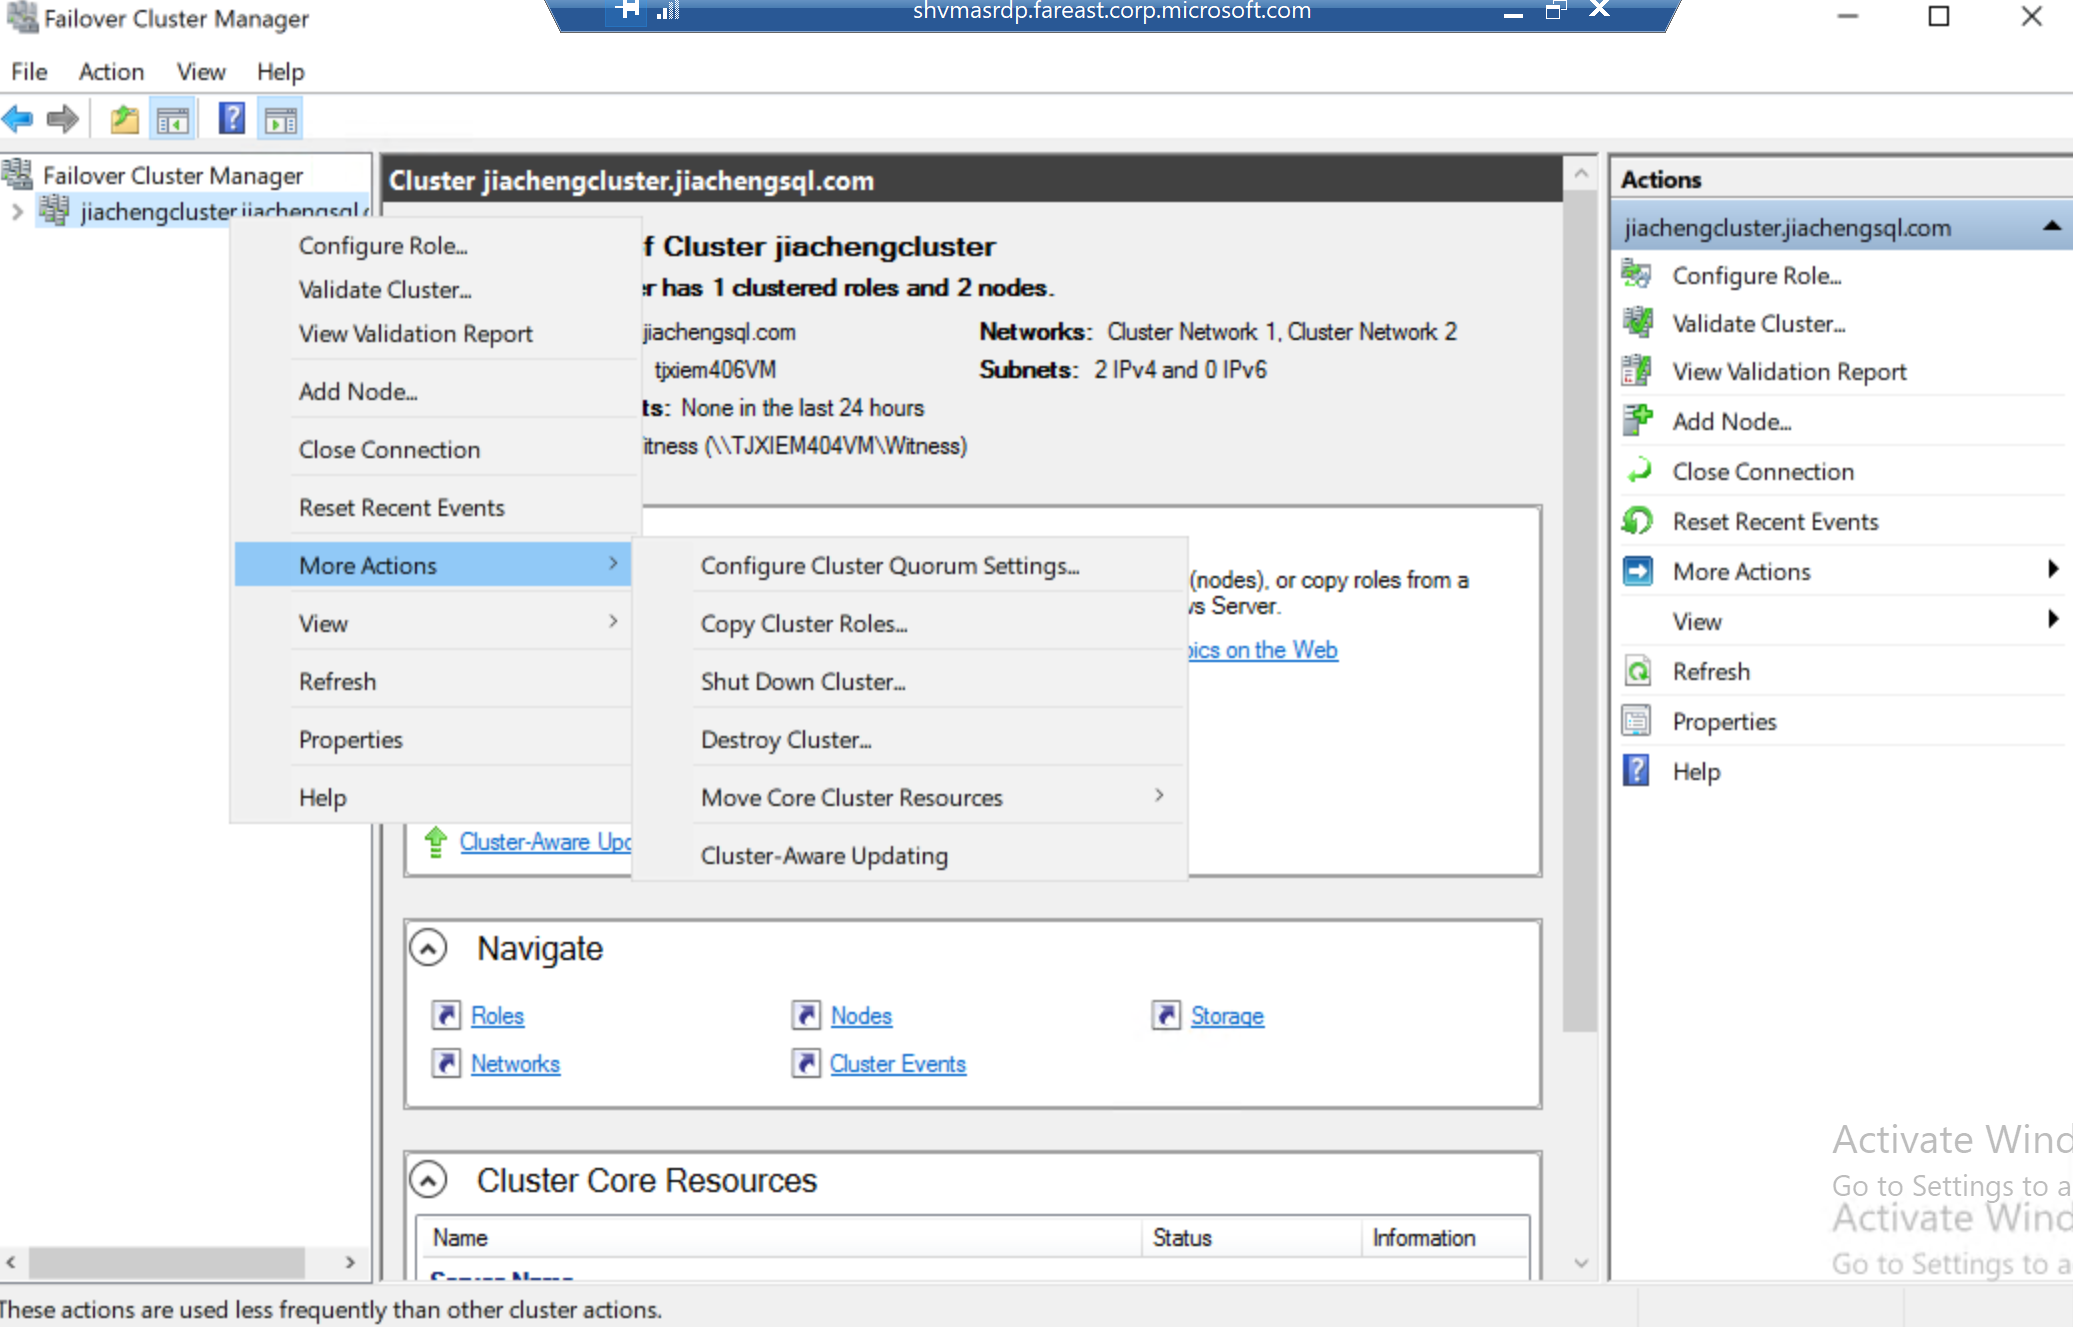Image resolution: width=2073 pixels, height=1327 pixels.
Task: Collapse the Navigate section
Action: (428, 948)
